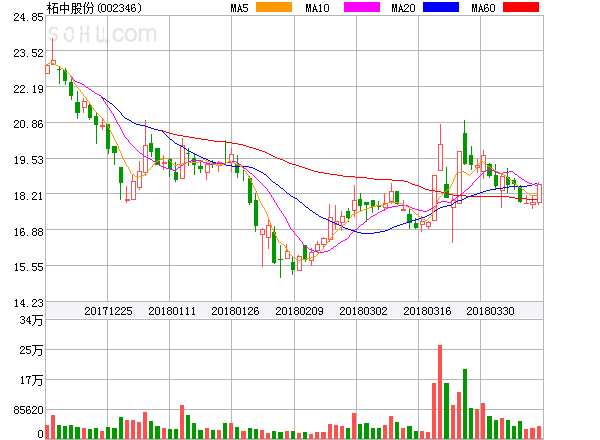Viewport: 600px width, 440px height.
Task: Click the 34万 volume axis label
Action: click(x=31, y=320)
